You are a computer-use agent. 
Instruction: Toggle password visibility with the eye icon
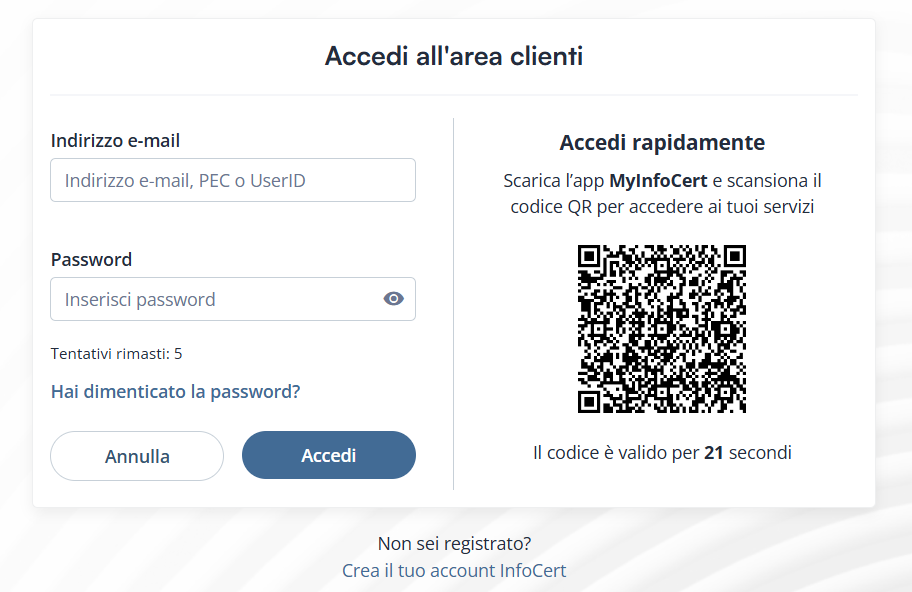394,299
